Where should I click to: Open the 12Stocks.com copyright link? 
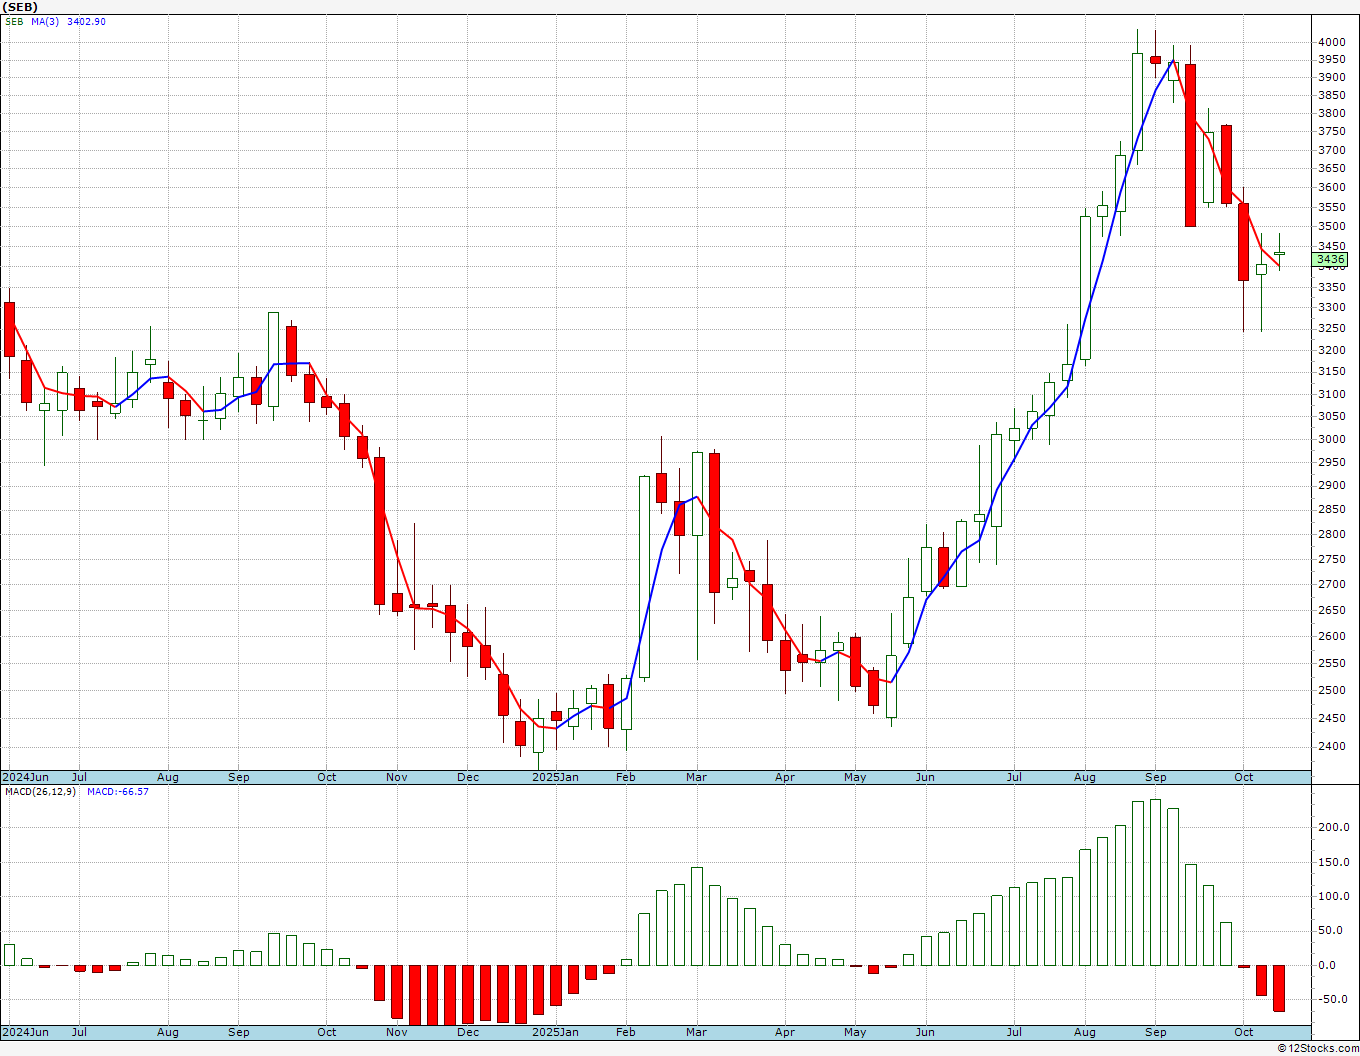1319,1048
